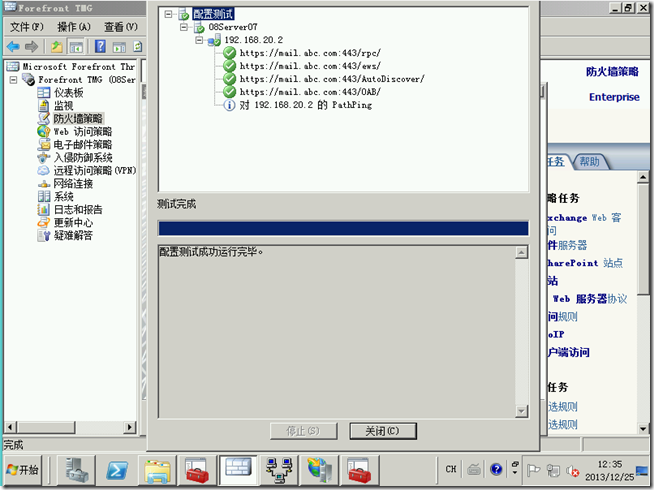Click the tray help question mark icon

point(496,470)
